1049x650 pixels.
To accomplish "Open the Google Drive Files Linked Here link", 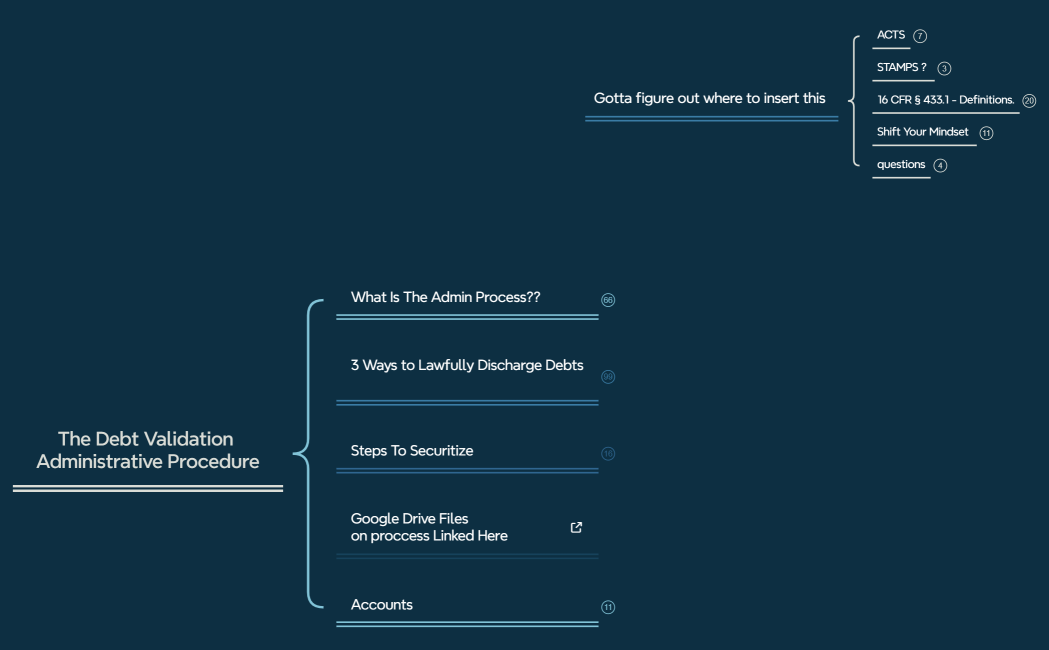I will [430, 527].
